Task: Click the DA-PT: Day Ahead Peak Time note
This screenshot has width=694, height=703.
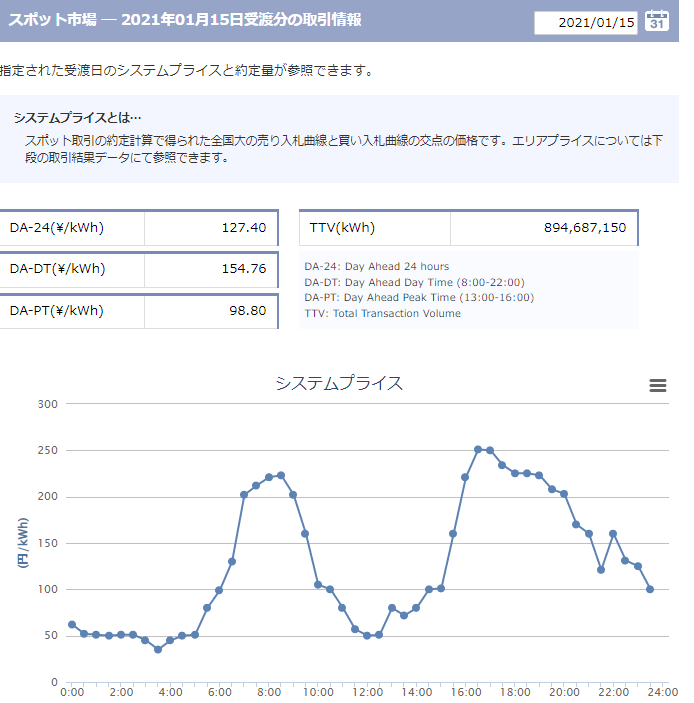Action: coord(419,298)
